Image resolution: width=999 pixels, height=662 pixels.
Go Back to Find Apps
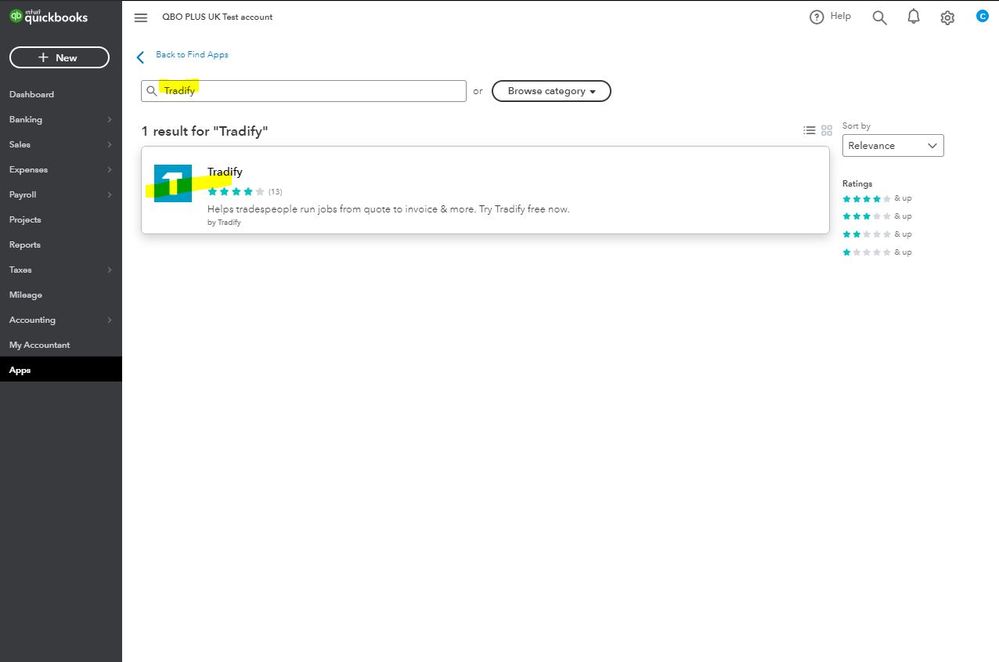192,55
